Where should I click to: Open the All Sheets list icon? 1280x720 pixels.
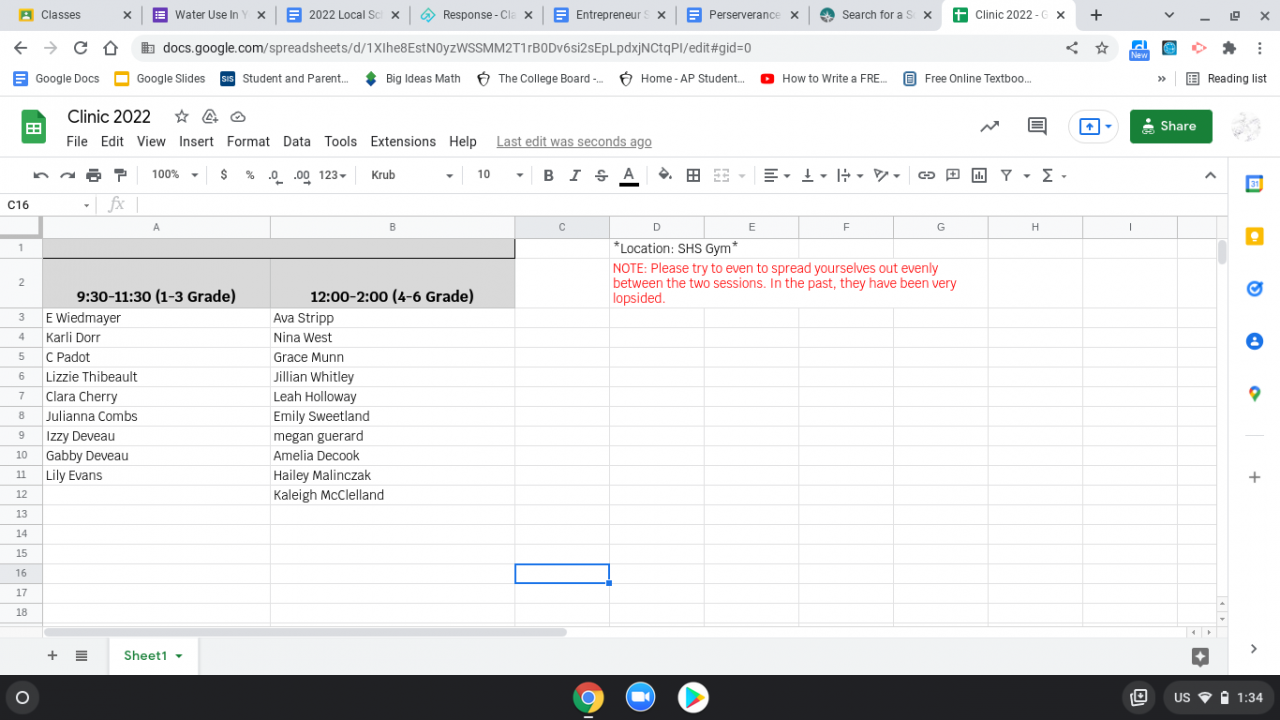(x=82, y=656)
